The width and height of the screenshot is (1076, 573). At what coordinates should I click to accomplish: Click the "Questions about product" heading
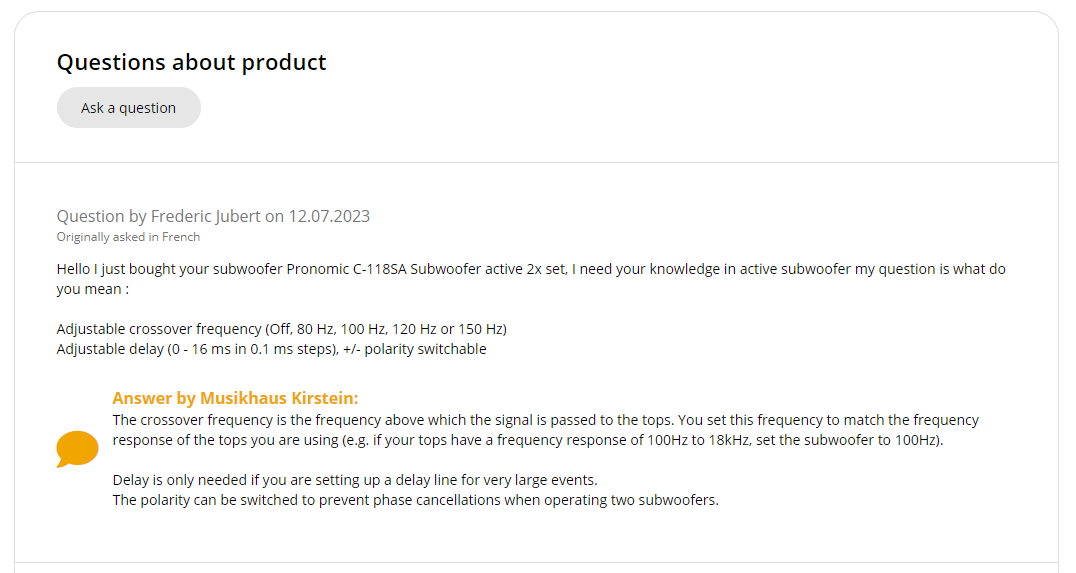click(x=191, y=62)
